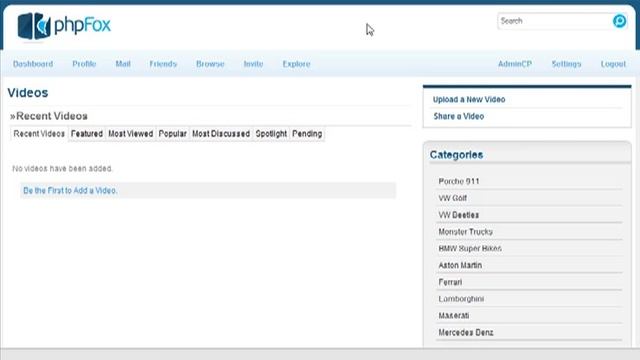Select the Most Discussed tab
Viewport: 640px width, 360px height.
pos(221,134)
